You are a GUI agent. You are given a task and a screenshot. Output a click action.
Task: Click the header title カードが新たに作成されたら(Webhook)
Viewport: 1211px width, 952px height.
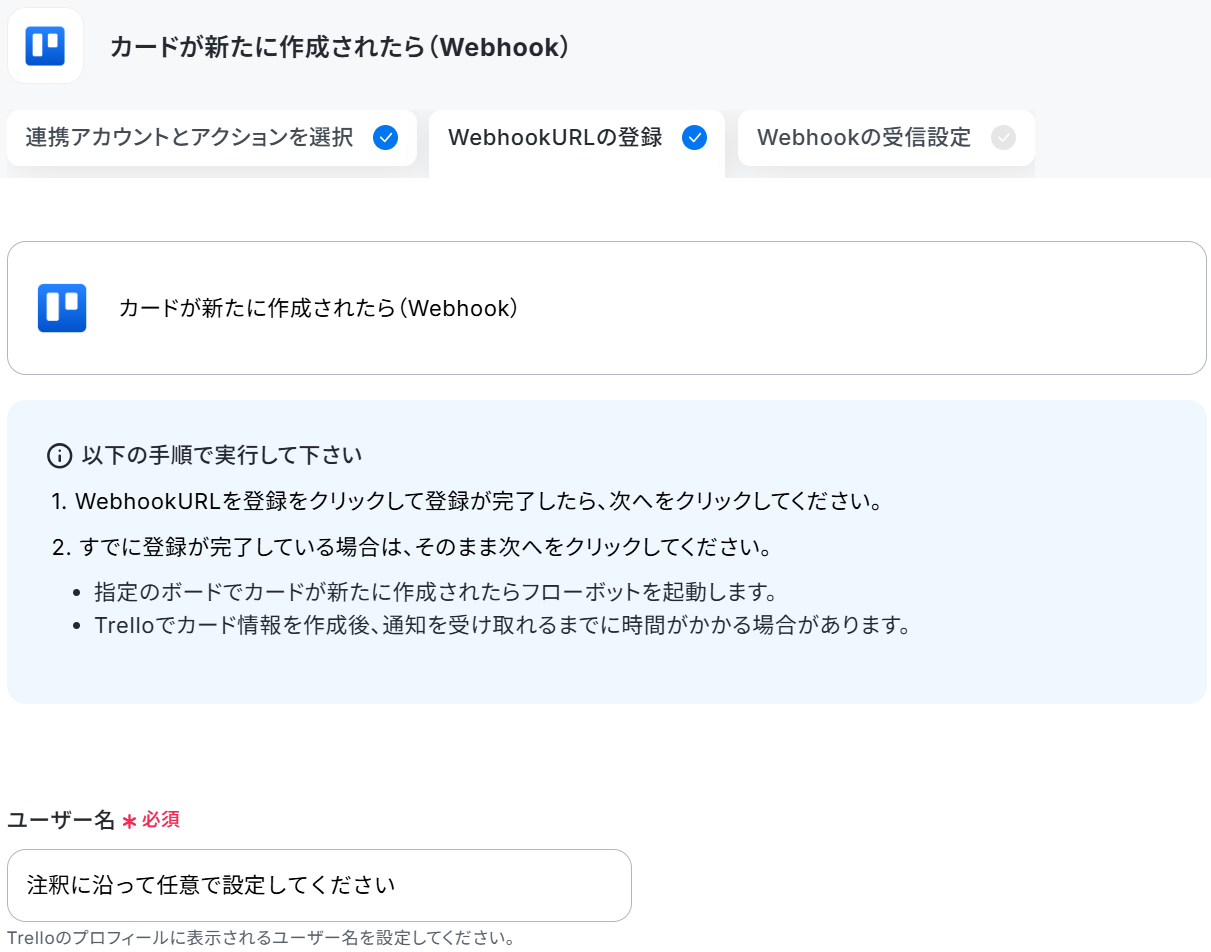pyautogui.click(x=340, y=47)
